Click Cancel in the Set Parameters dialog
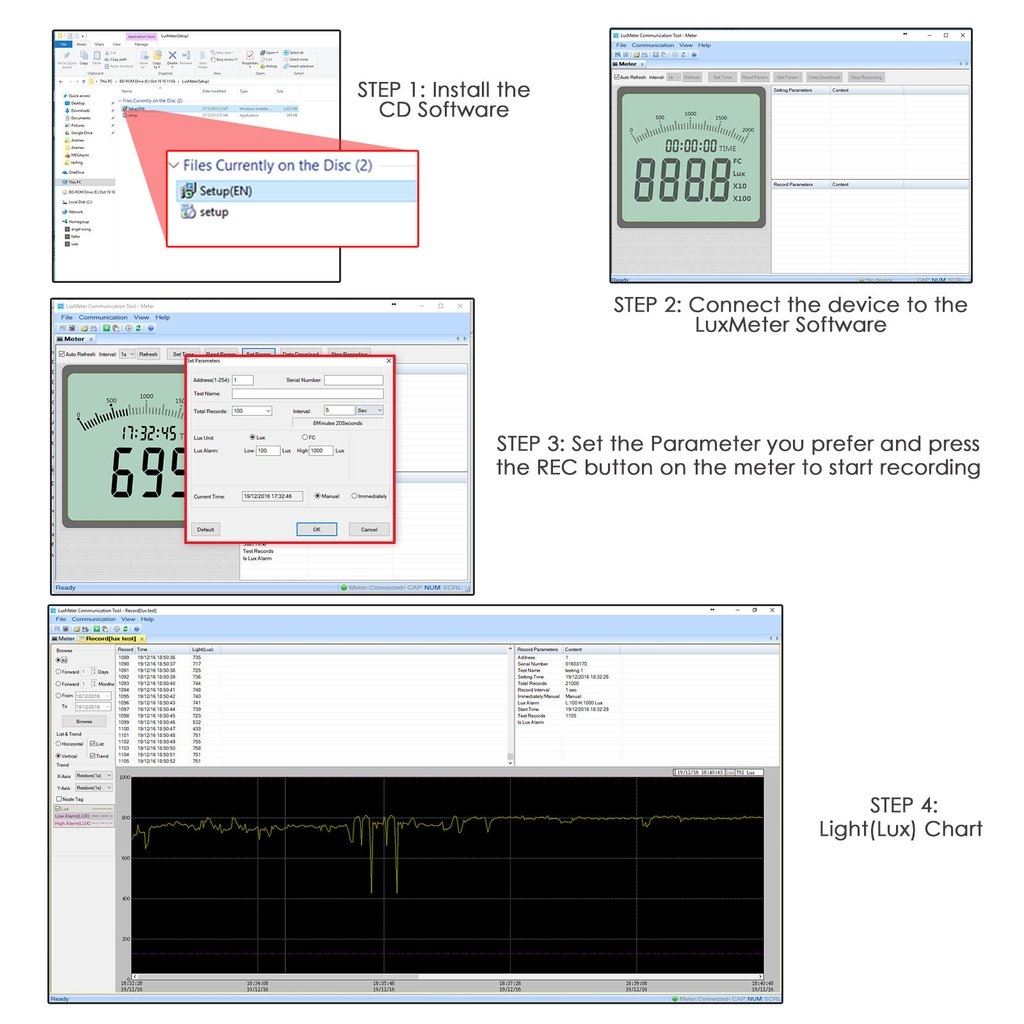 369,530
